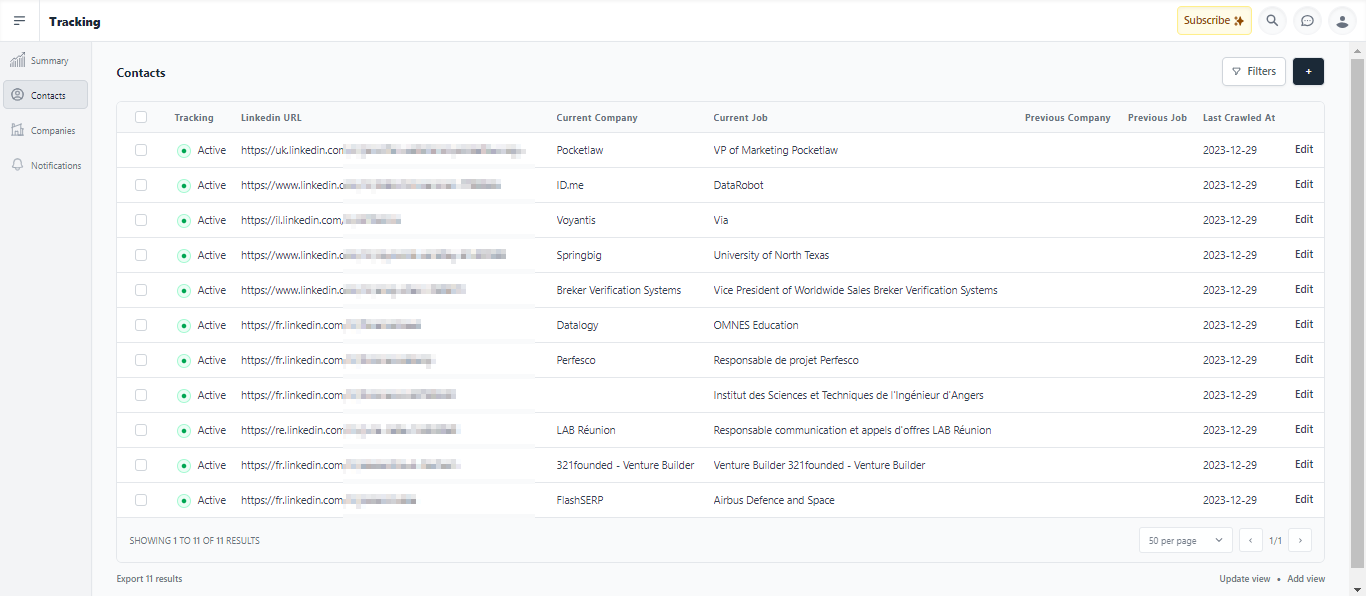Click the 'VP of Marketing Pocketlaw' job cell
The image size is (1366, 596).
tap(776, 150)
